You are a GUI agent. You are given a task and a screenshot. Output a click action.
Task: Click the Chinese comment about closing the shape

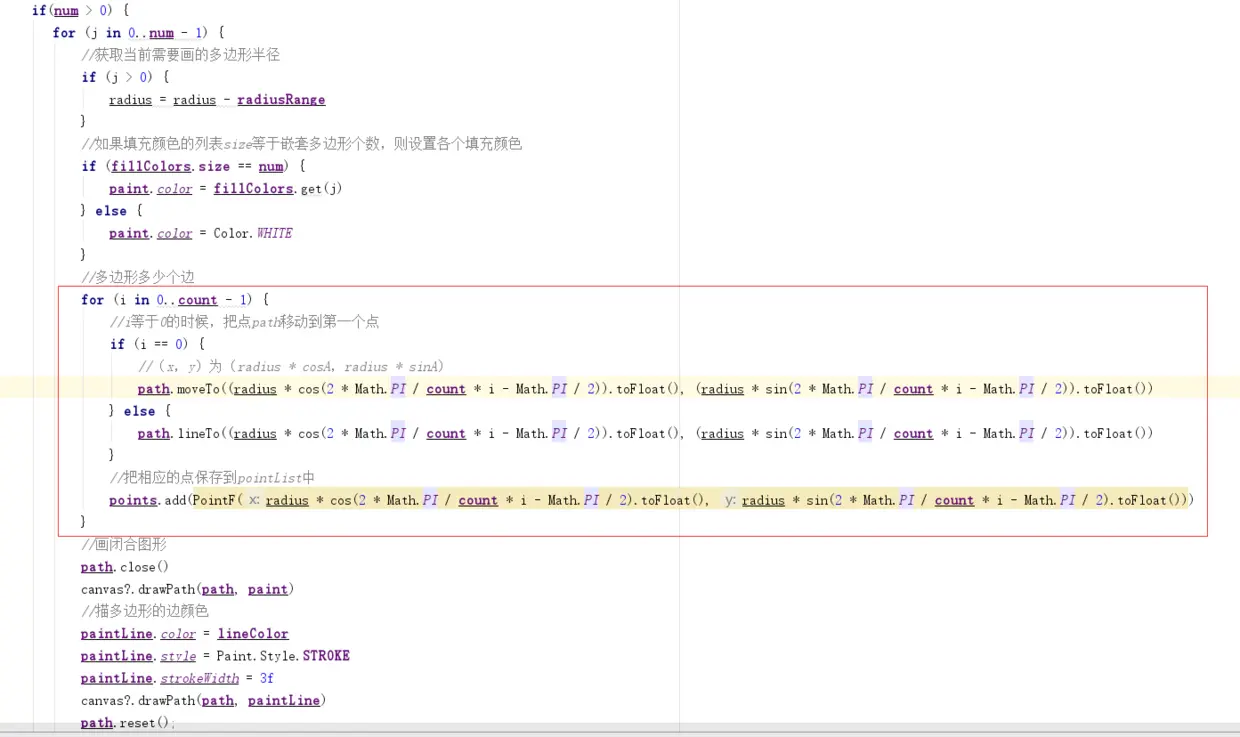(124, 544)
